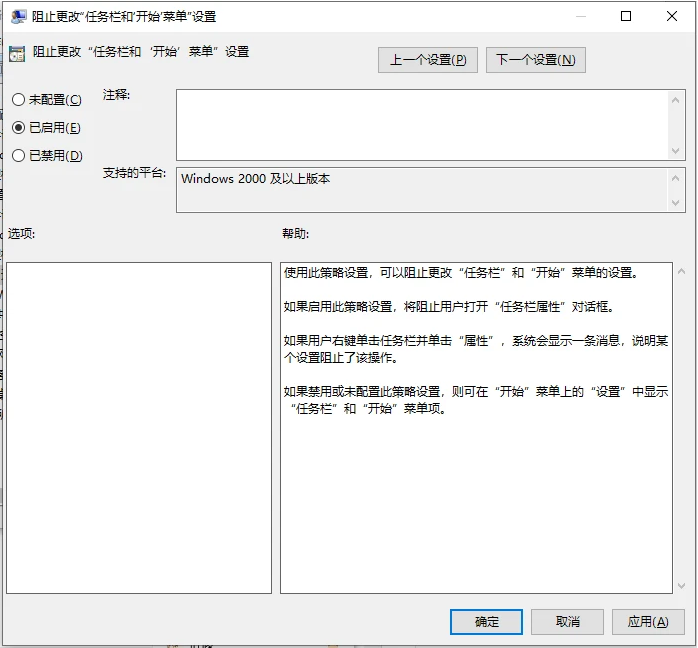Click the empty 选项 options panel

coord(139,427)
